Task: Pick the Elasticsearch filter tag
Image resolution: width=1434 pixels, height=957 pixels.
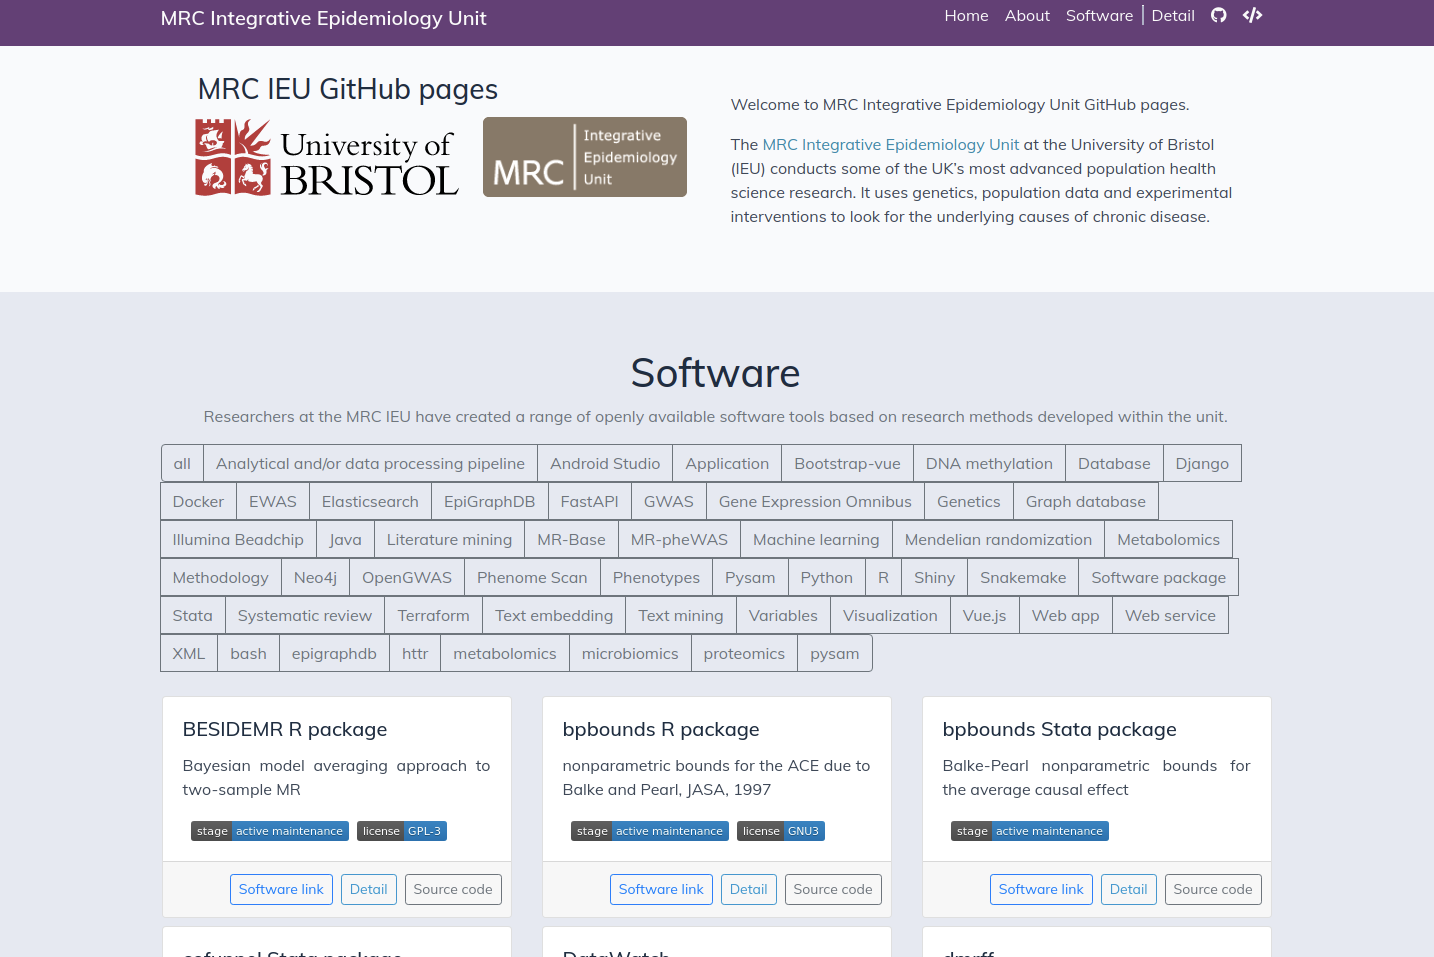Action: point(370,501)
